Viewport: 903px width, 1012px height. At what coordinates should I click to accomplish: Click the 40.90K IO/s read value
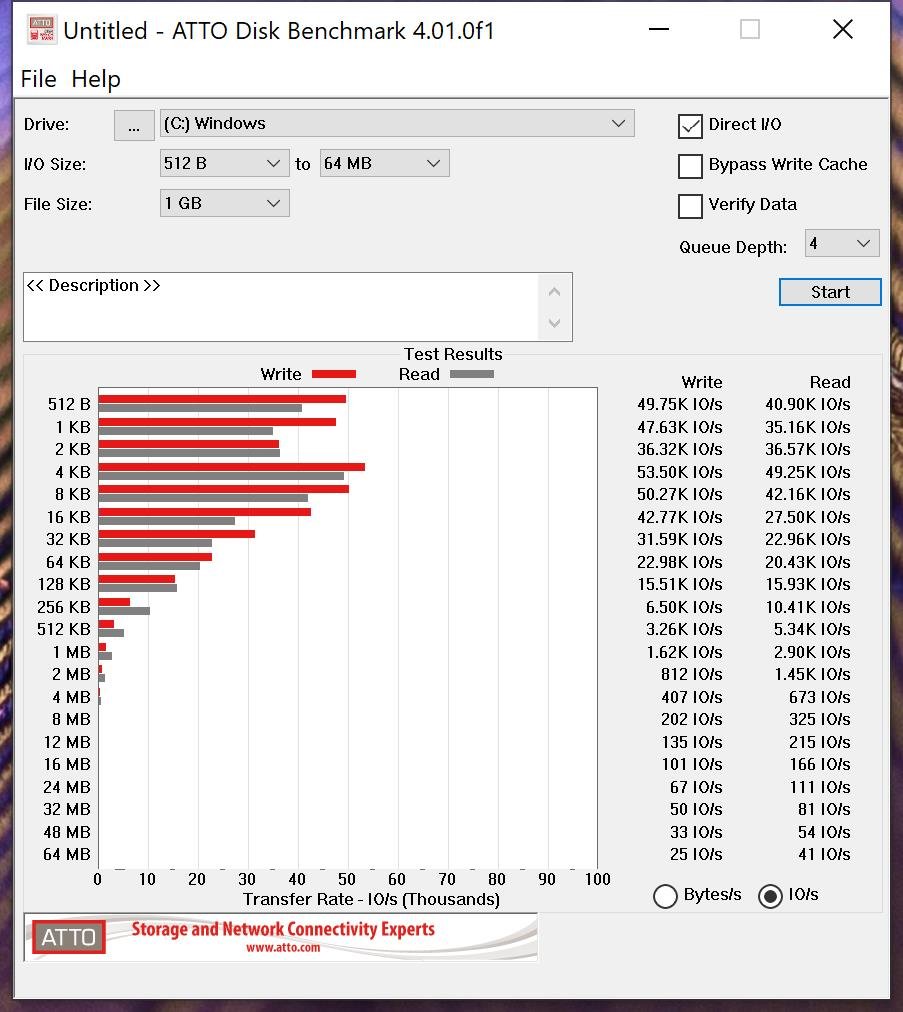pos(807,405)
